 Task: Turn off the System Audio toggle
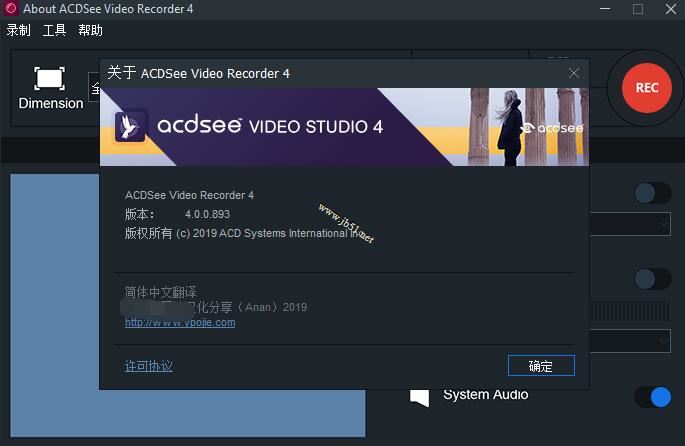click(x=653, y=397)
